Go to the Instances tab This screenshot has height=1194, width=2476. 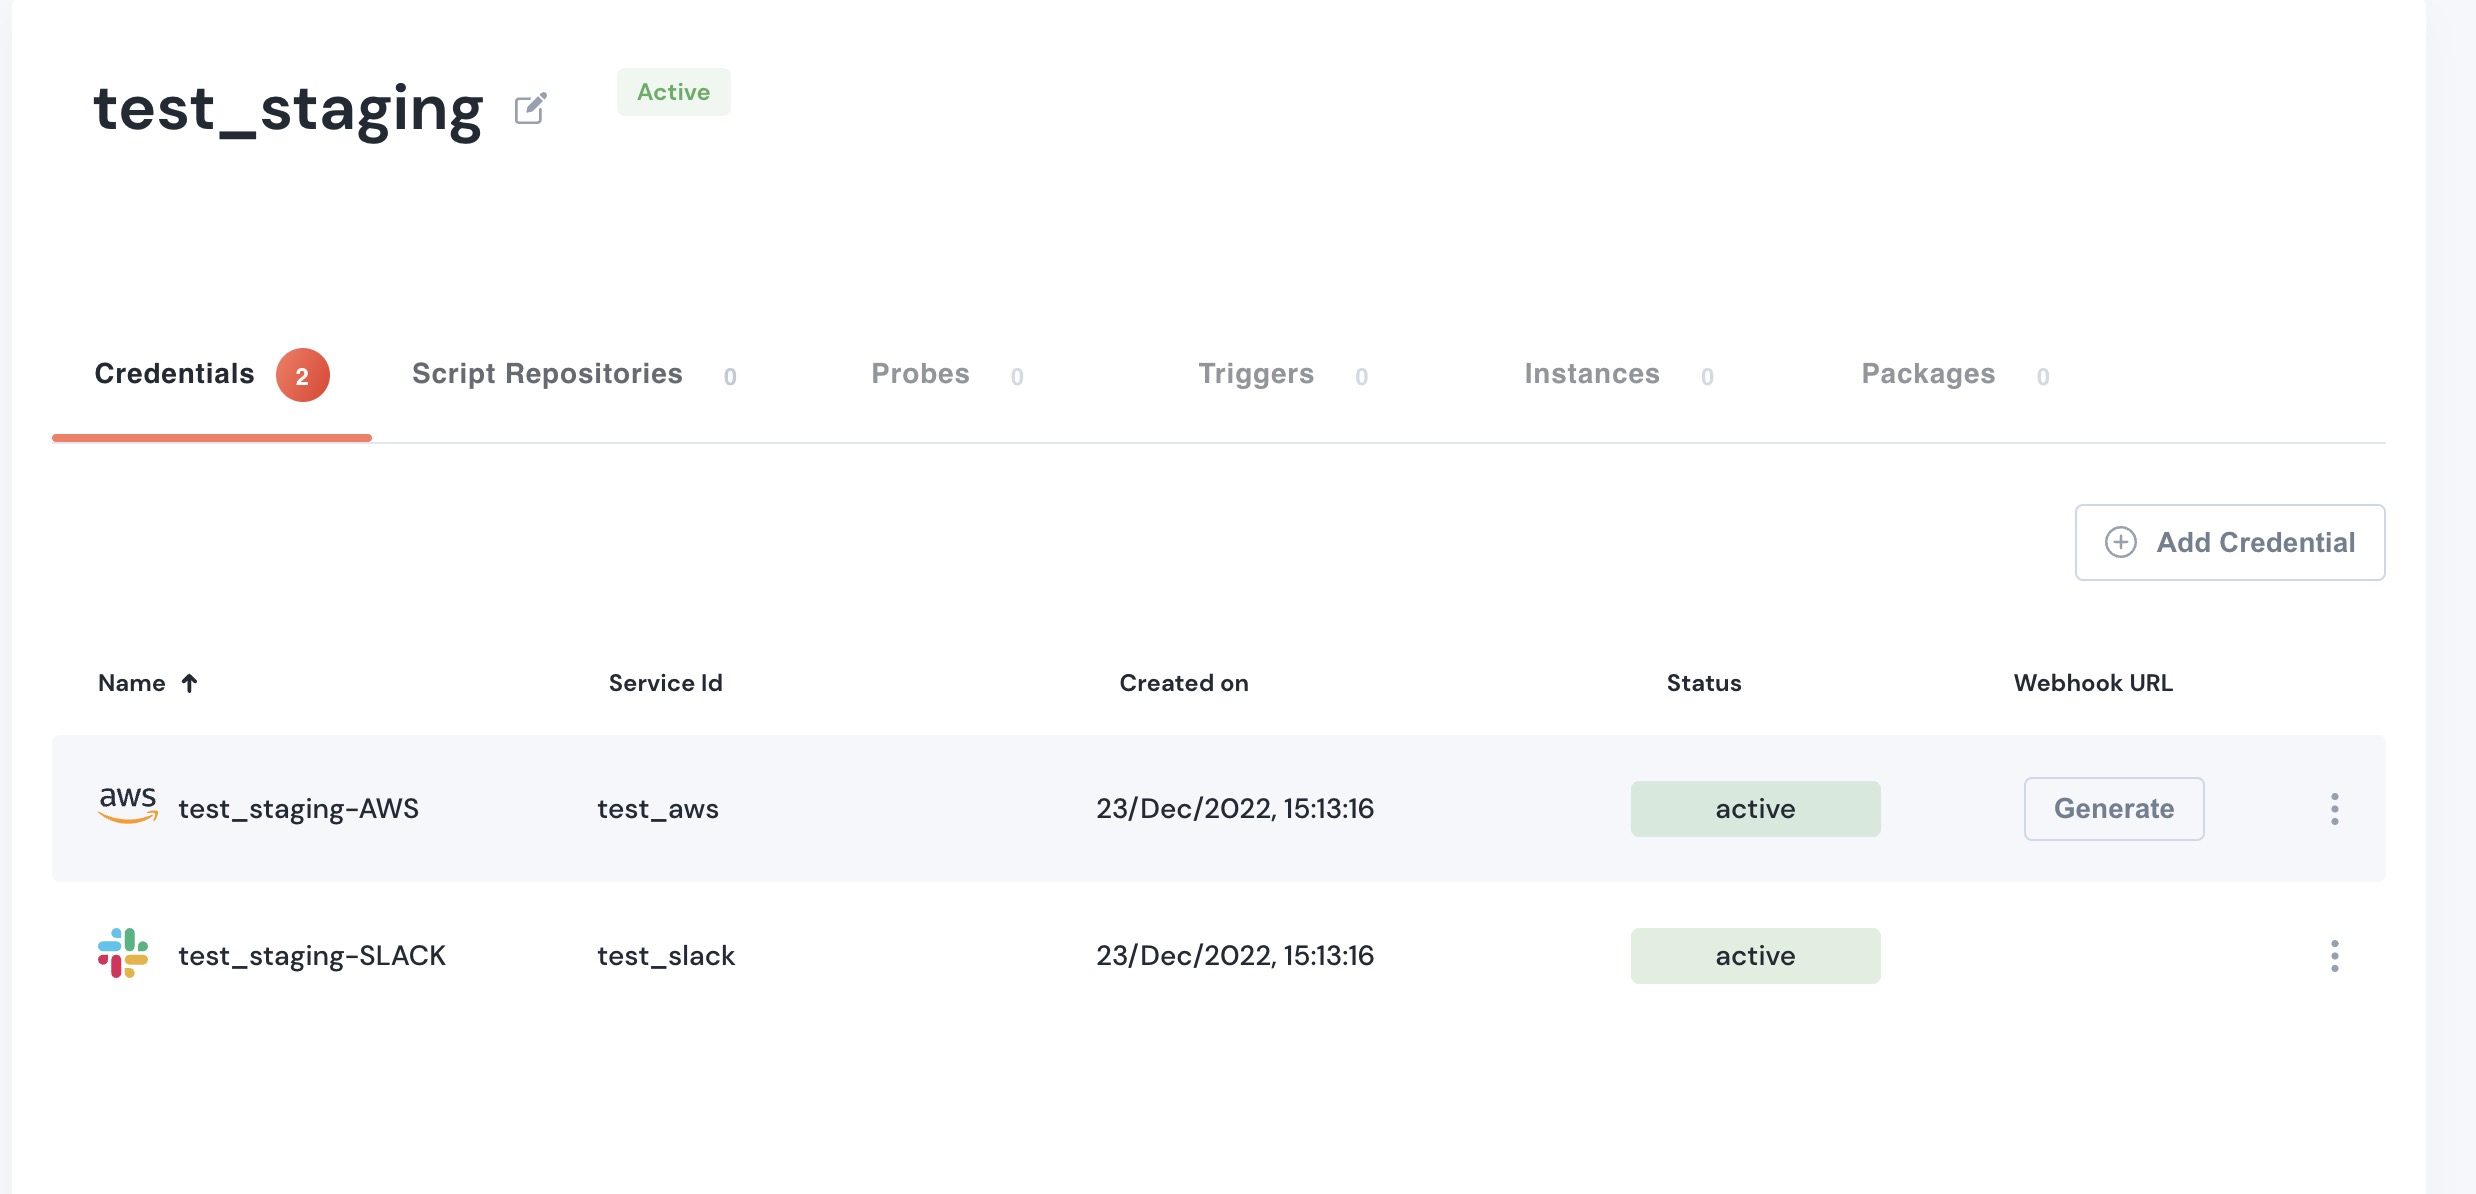pos(1591,374)
